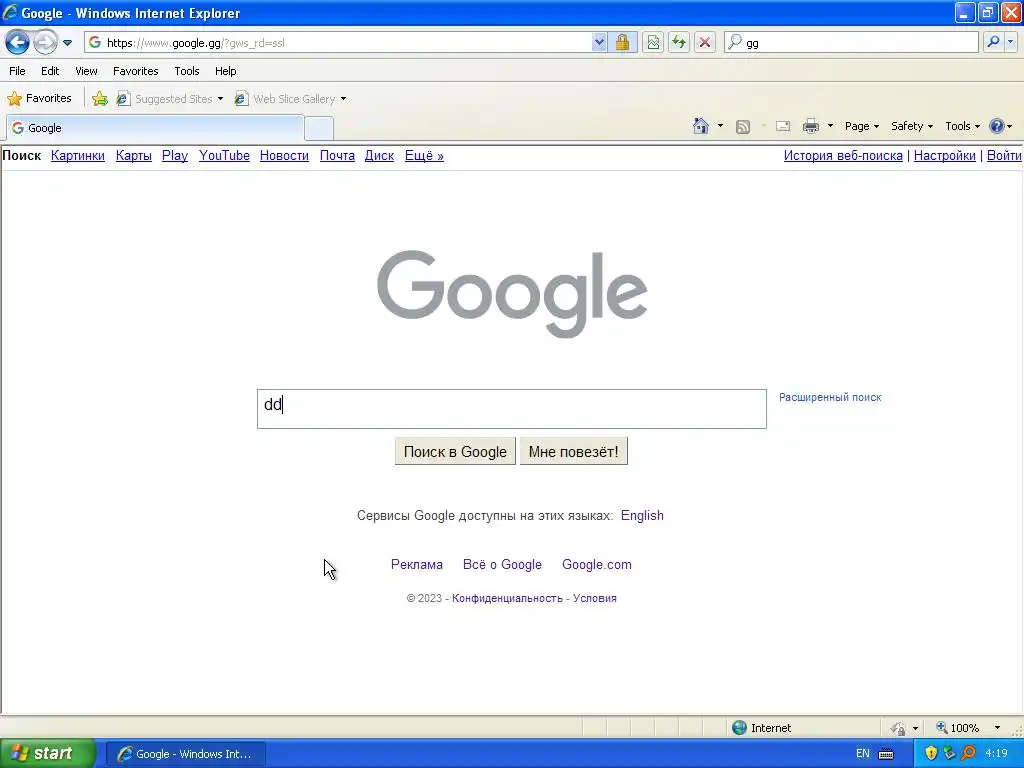
Task: Open the Настройки link
Action: click(944, 155)
